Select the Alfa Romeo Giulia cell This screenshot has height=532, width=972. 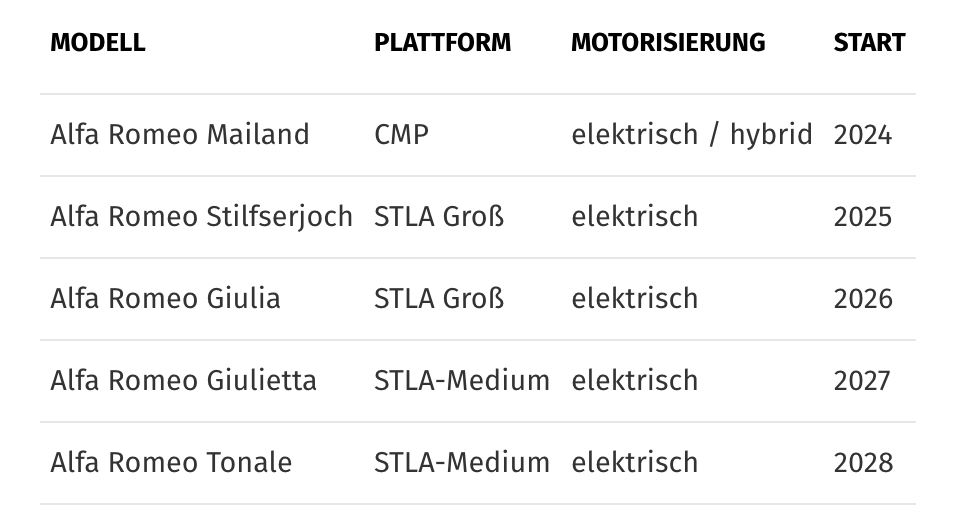[x=165, y=299]
